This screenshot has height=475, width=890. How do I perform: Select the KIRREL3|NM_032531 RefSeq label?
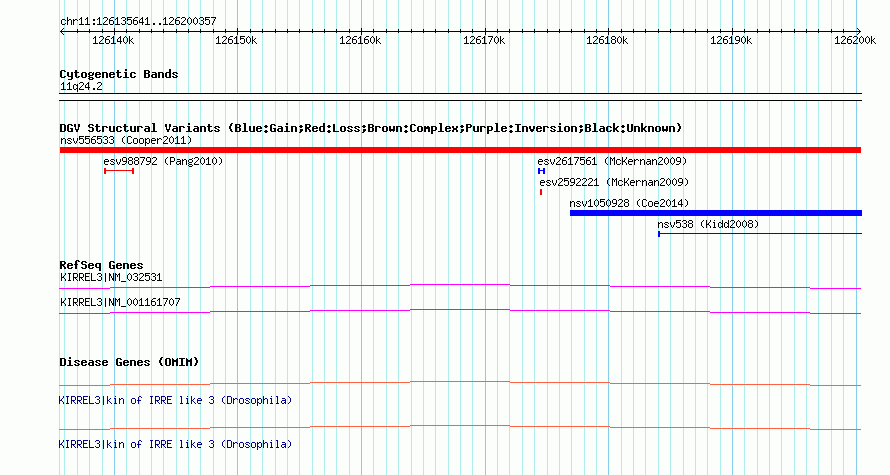coord(111,278)
